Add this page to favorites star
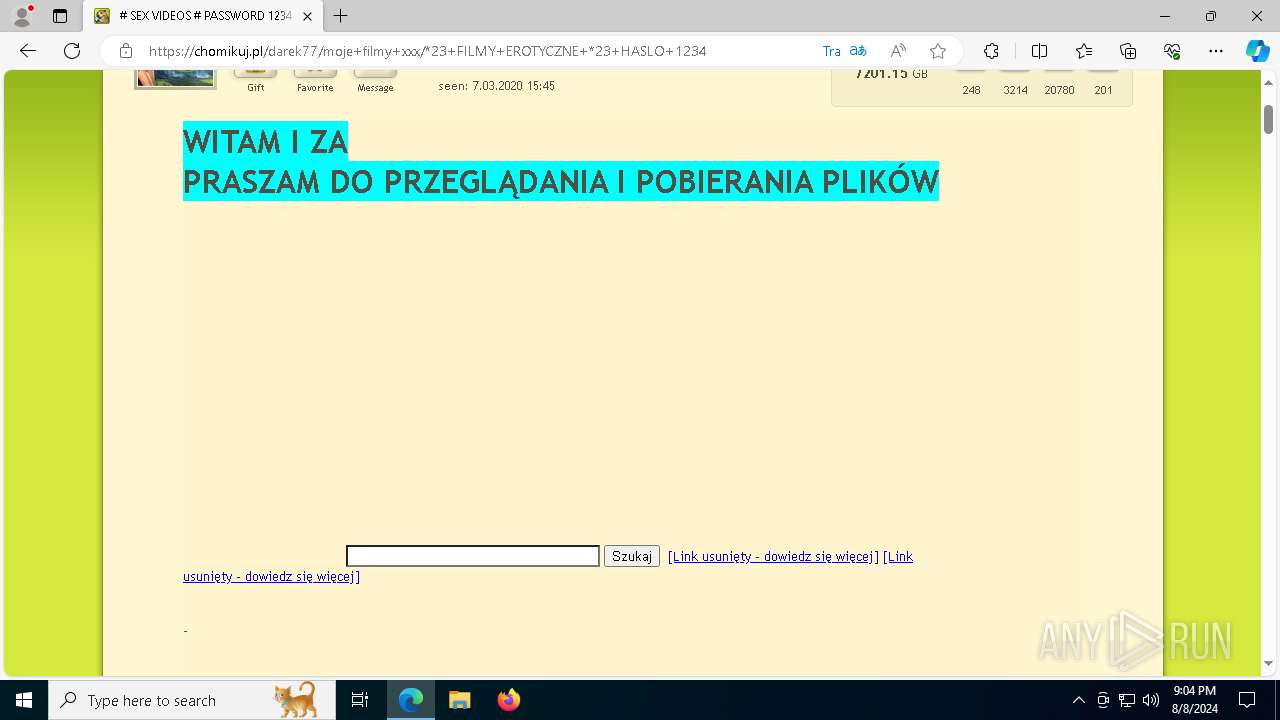 pos(938,51)
